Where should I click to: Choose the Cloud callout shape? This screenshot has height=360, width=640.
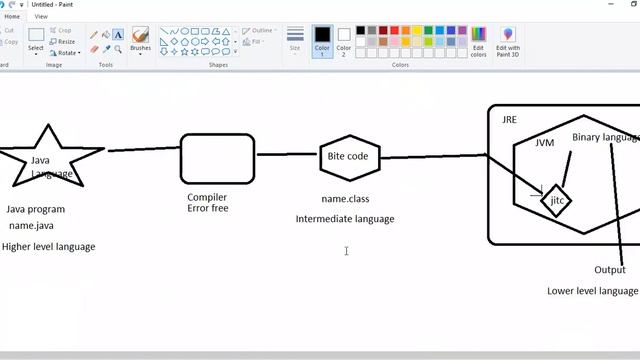226,52
